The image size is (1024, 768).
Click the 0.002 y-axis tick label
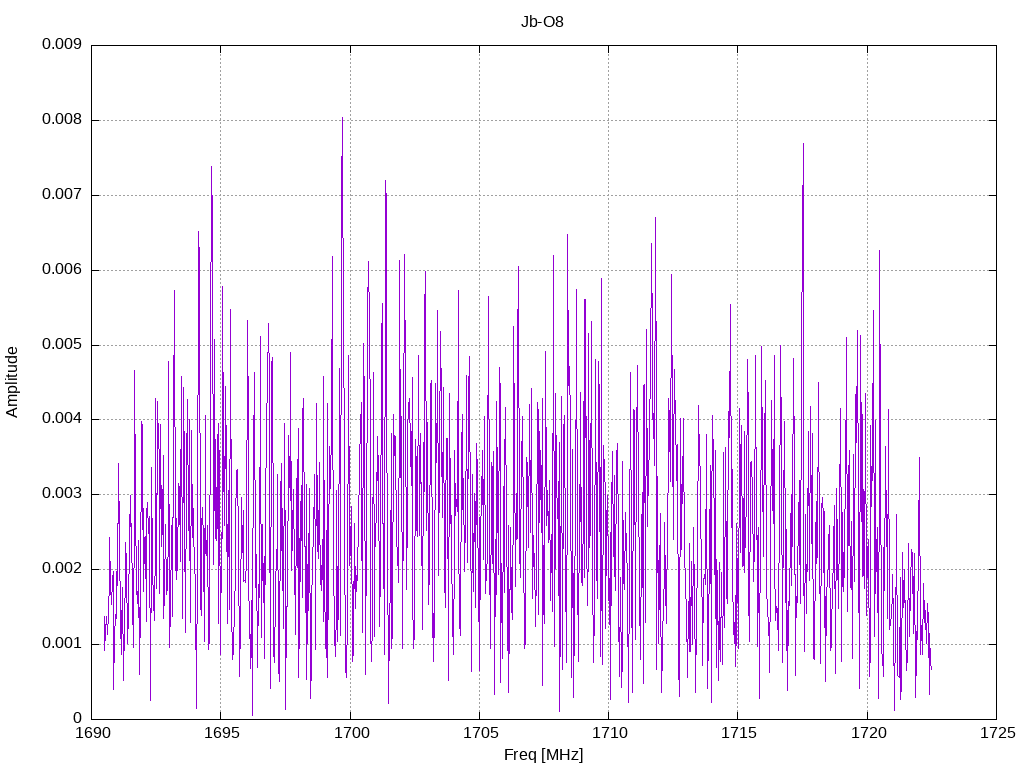(x=62, y=569)
